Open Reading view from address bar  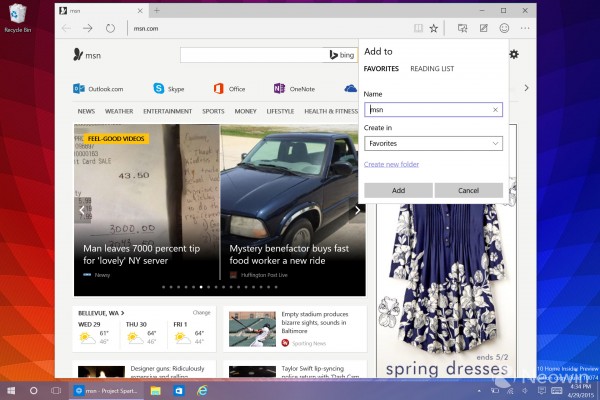(x=418, y=28)
